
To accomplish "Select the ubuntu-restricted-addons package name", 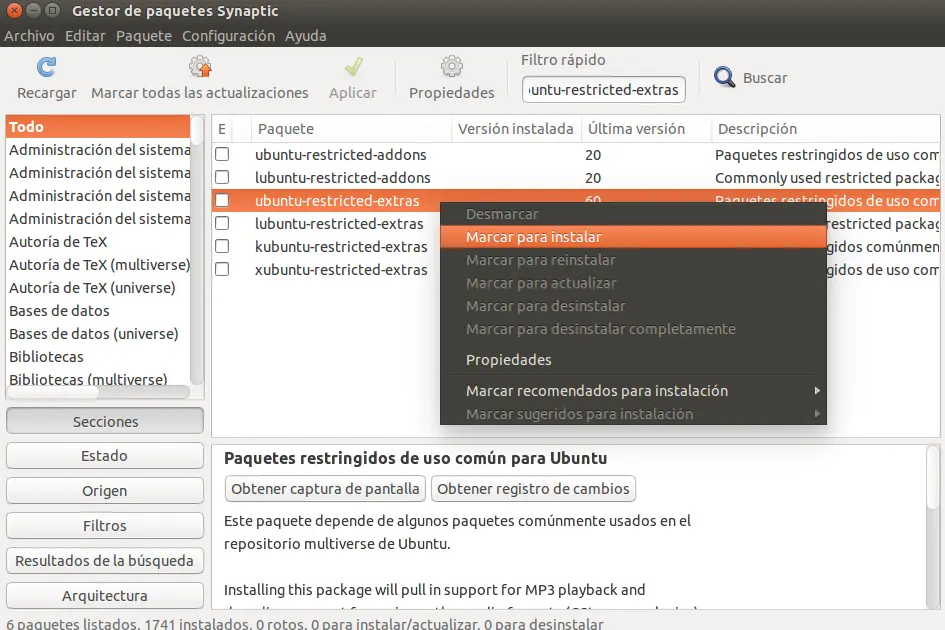I will tap(341, 155).
